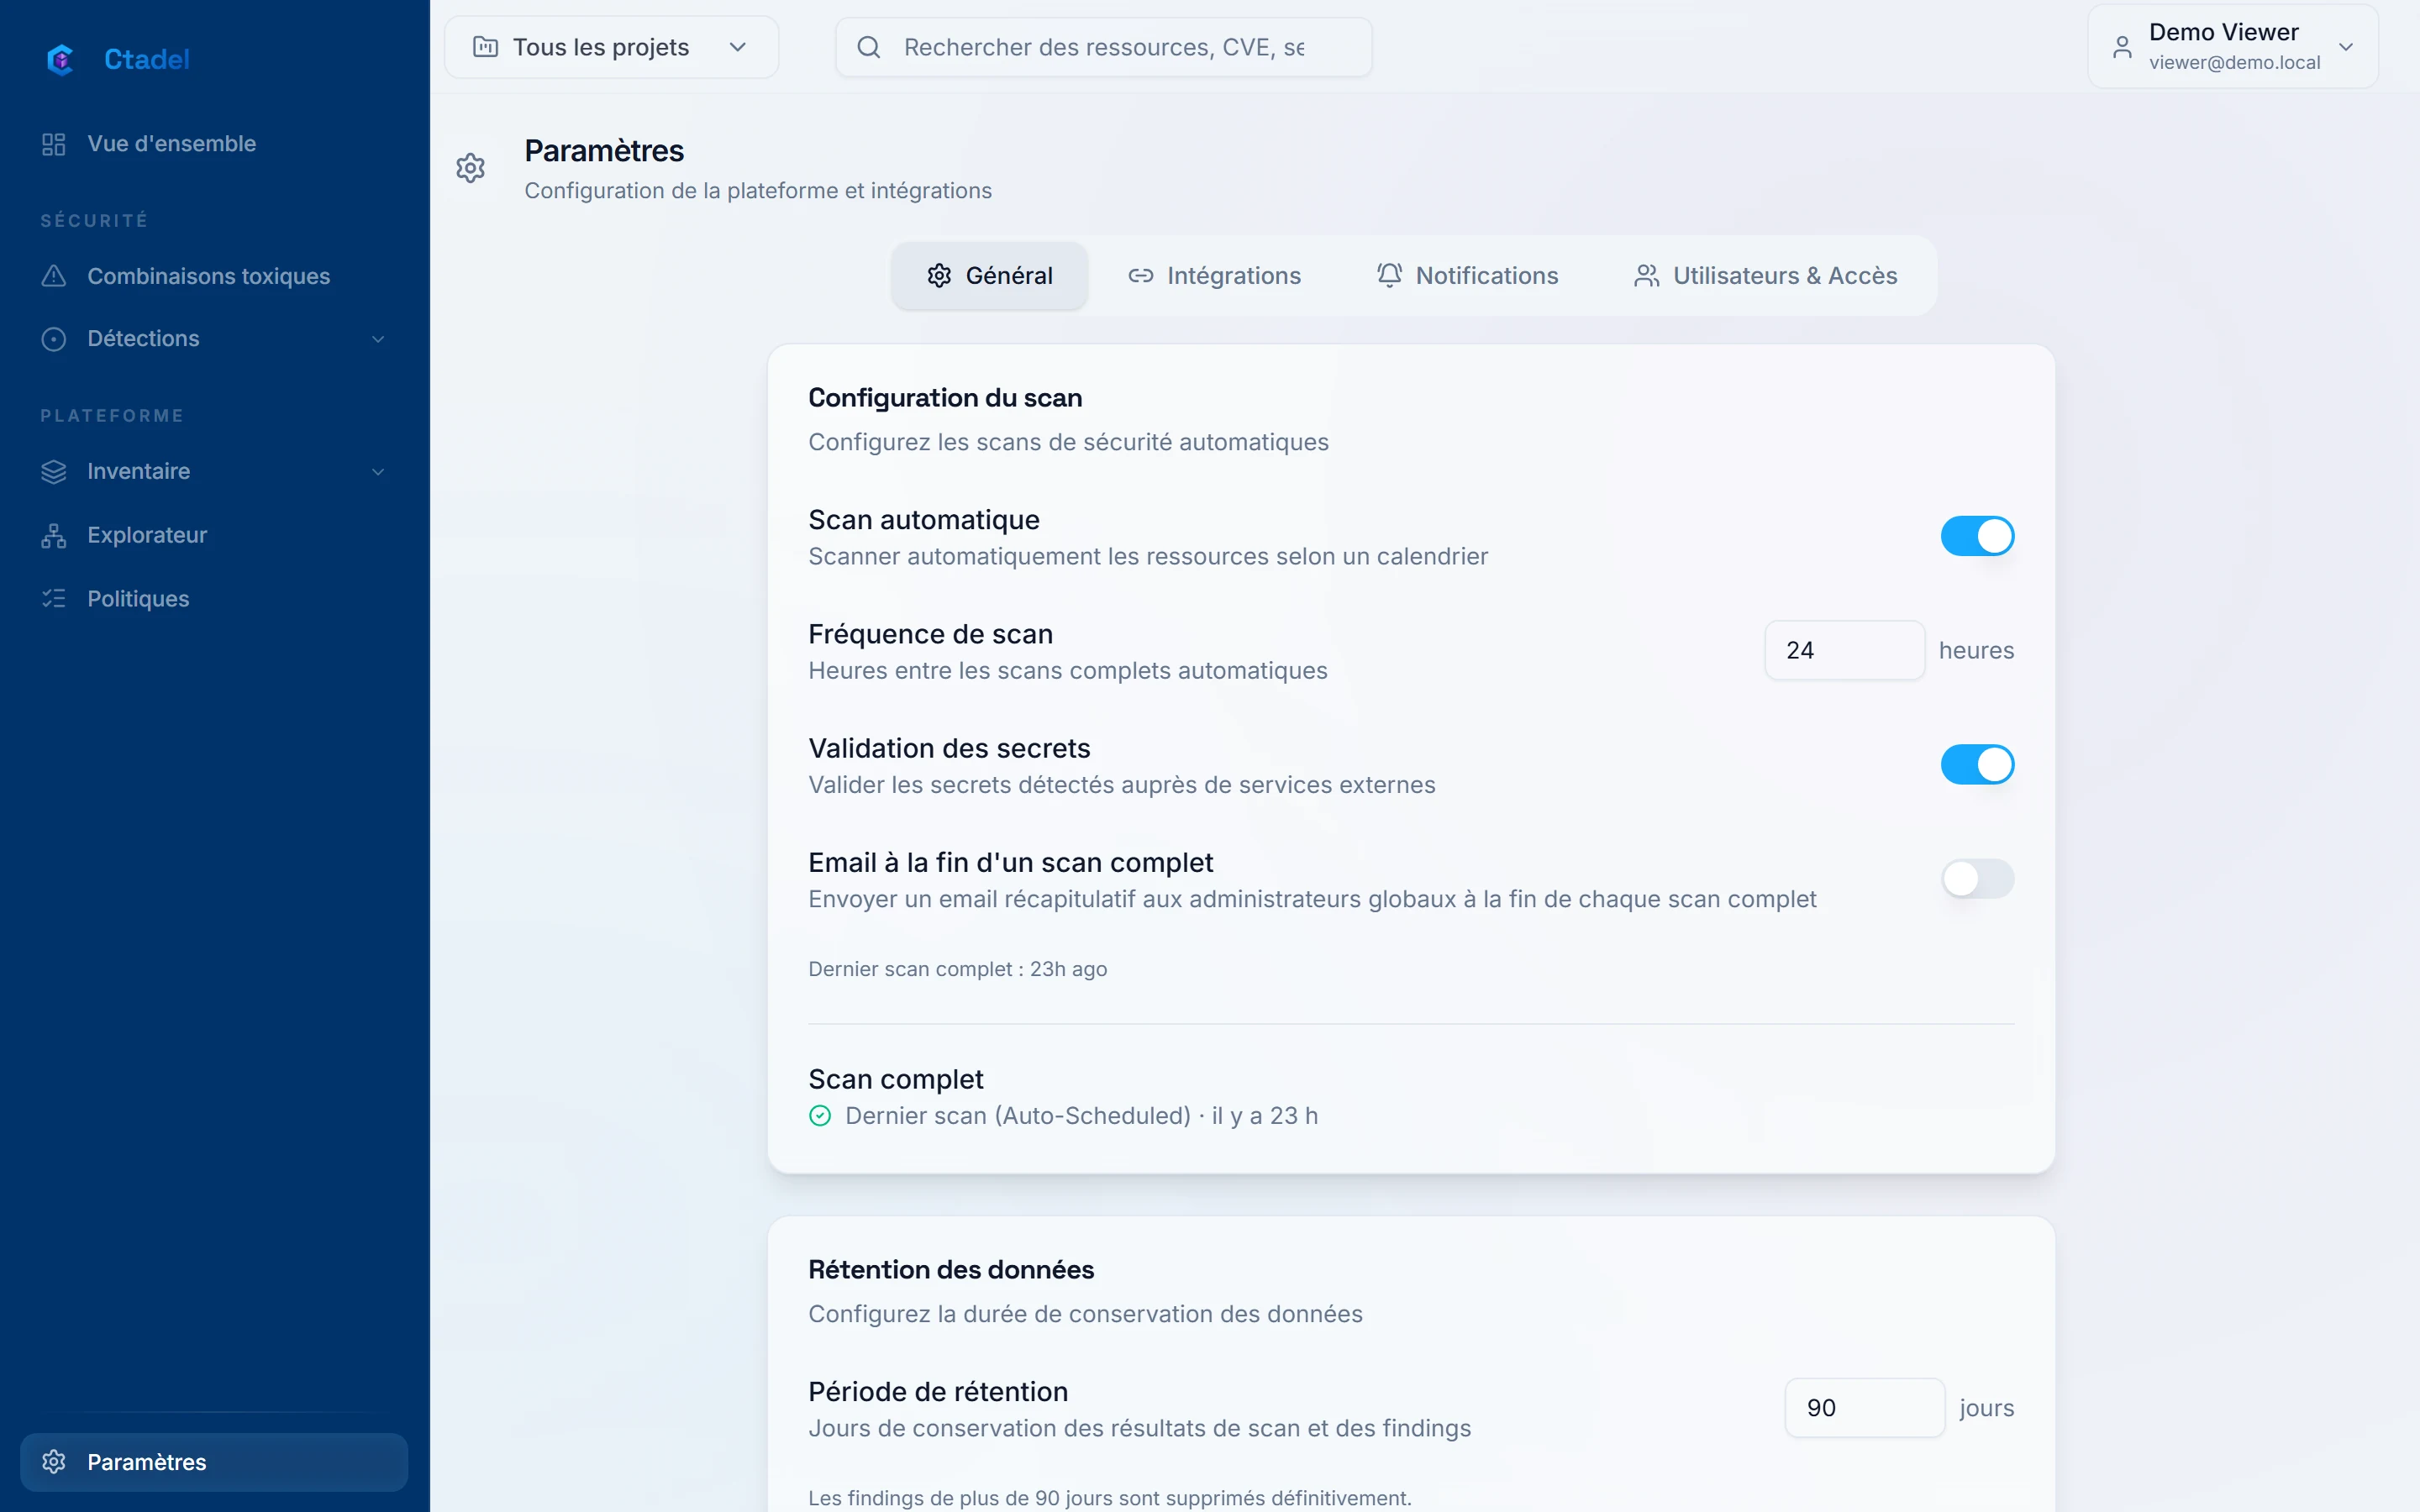Click the folder icon in project selector
The image size is (2420, 1512).
[x=486, y=47]
